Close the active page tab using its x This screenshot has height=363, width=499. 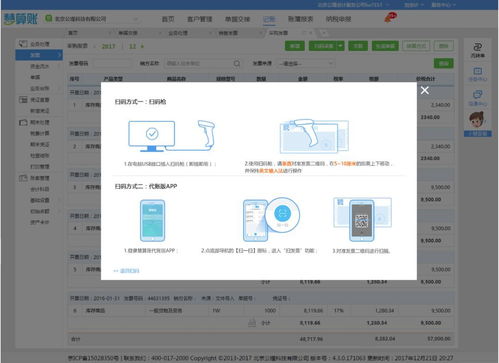pos(311,33)
